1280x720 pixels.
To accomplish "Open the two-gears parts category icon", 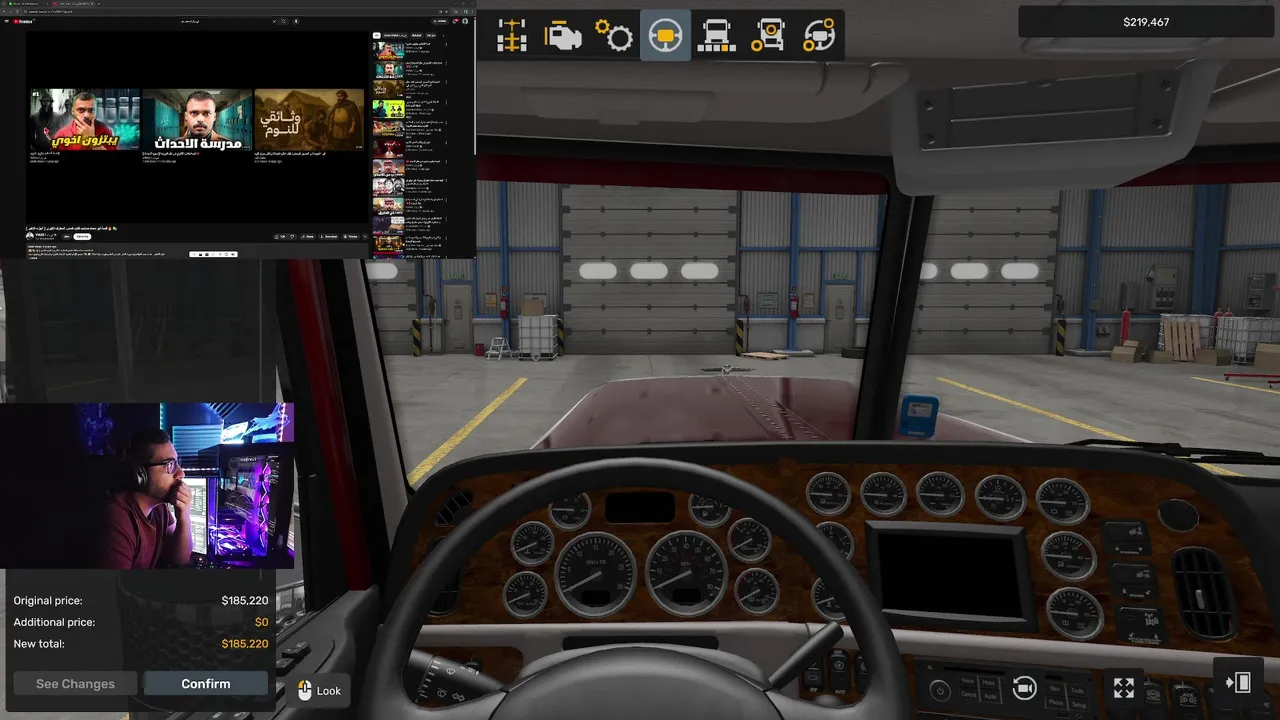I will (614, 36).
